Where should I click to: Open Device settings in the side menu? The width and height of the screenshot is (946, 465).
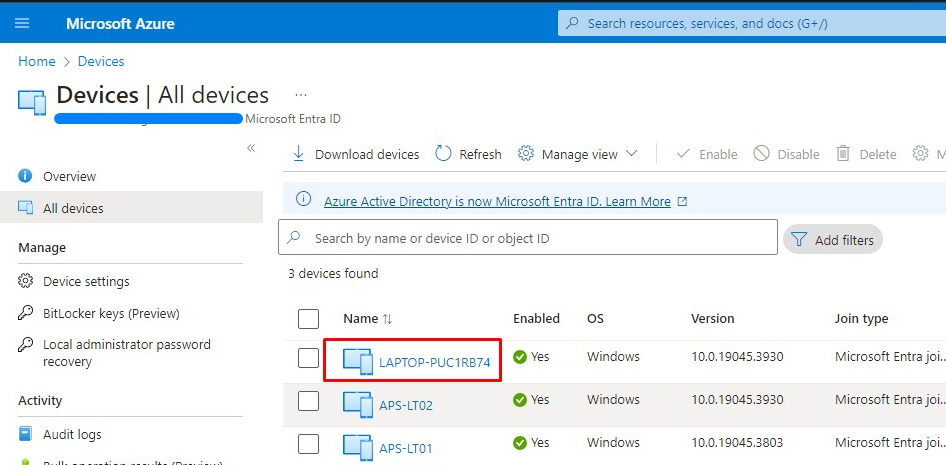point(86,281)
